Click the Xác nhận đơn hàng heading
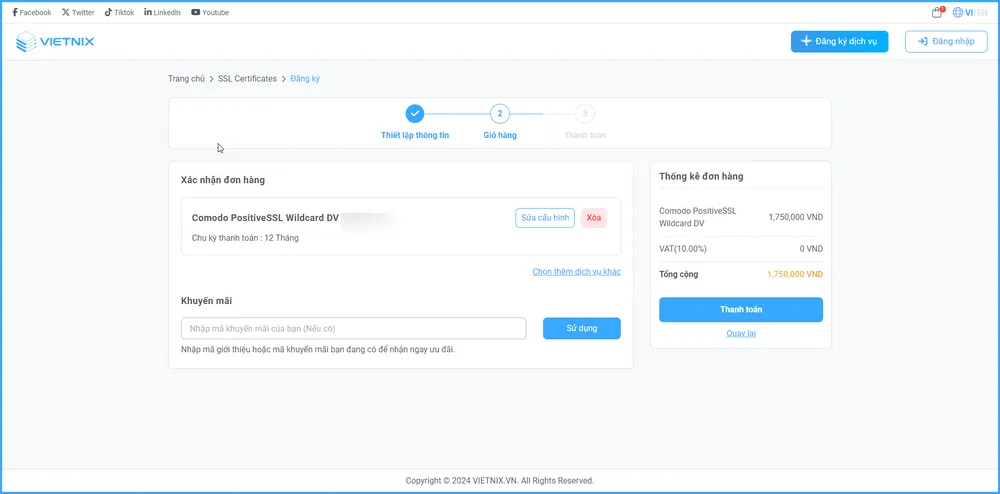The width and height of the screenshot is (1000, 494). pos(223,180)
